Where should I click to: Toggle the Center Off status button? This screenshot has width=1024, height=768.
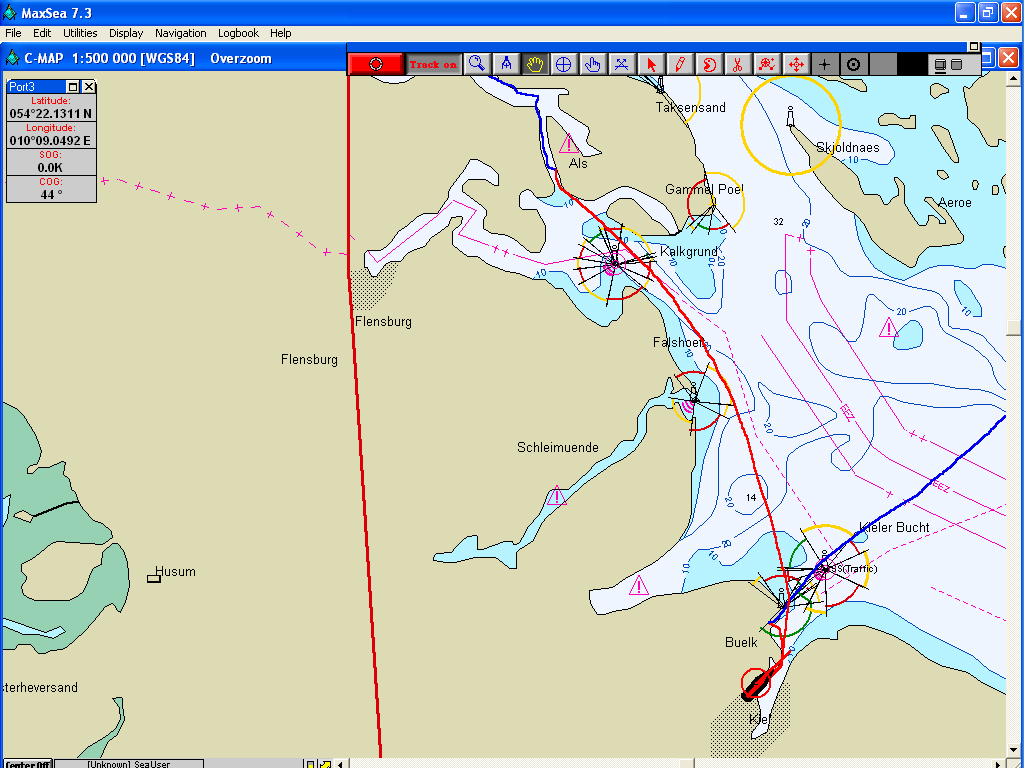[28, 764]
